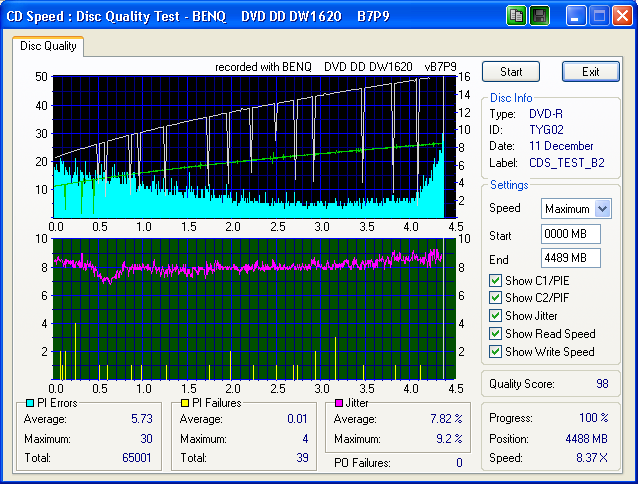Toggle the Show C2/PIF checkbox
This screenshot has width=638, height=484.
click(x=496, y=298)
